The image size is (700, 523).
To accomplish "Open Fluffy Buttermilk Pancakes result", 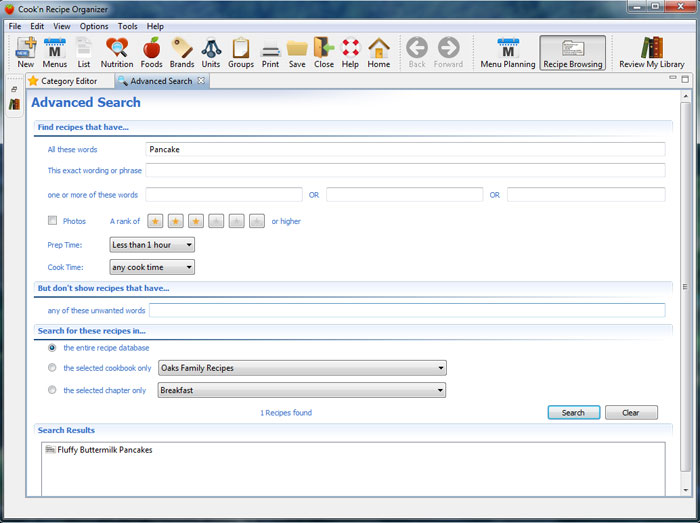I will tap(99, 450).
